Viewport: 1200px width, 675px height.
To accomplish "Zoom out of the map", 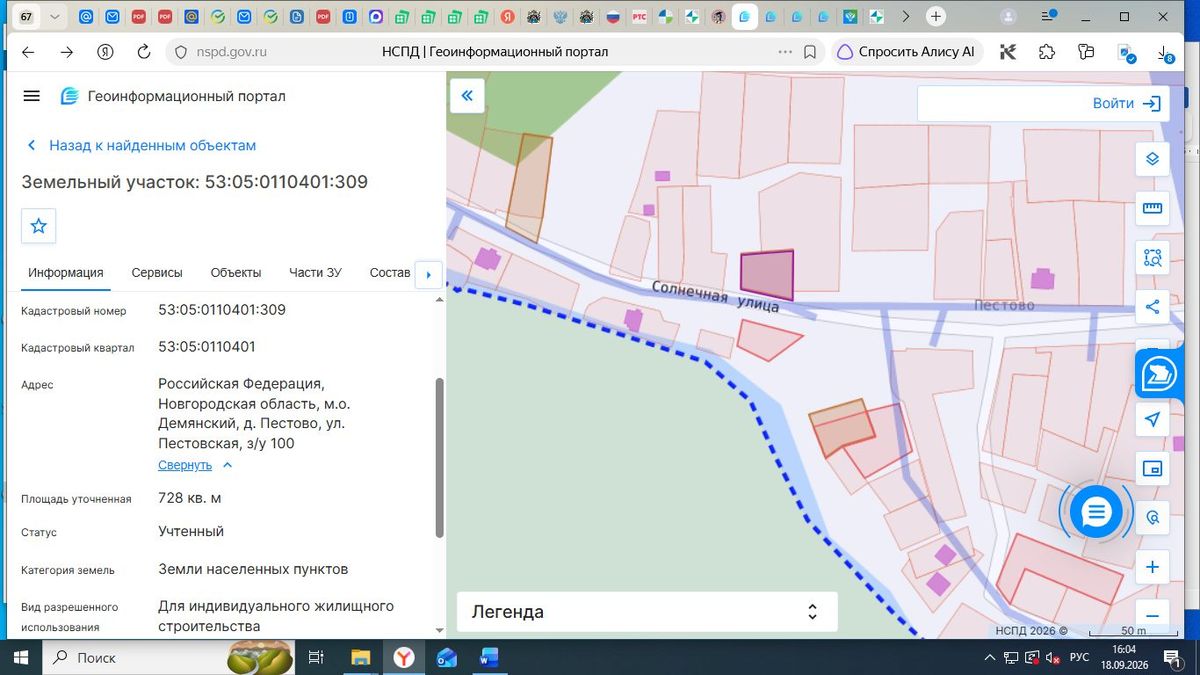I will [1152, 616].
